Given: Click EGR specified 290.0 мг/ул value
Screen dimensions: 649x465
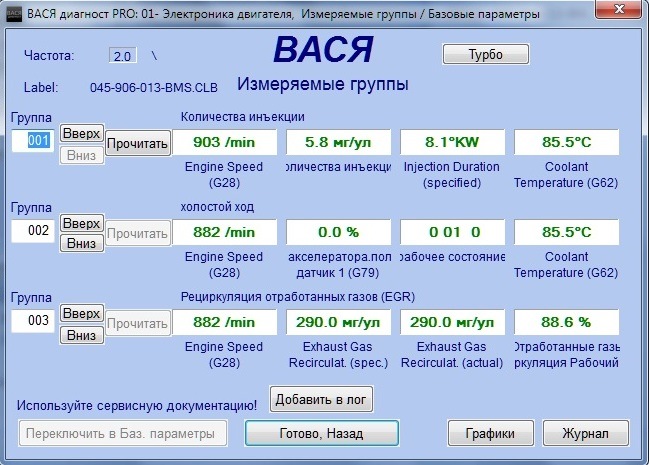Looking at the screenshot, I should 338,322.
